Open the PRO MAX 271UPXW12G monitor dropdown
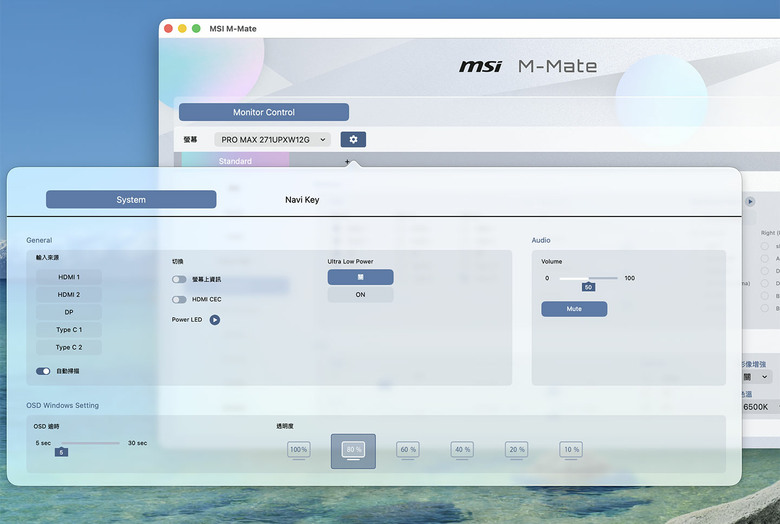Viewport: 780px width, 524px height. [272, 140]
